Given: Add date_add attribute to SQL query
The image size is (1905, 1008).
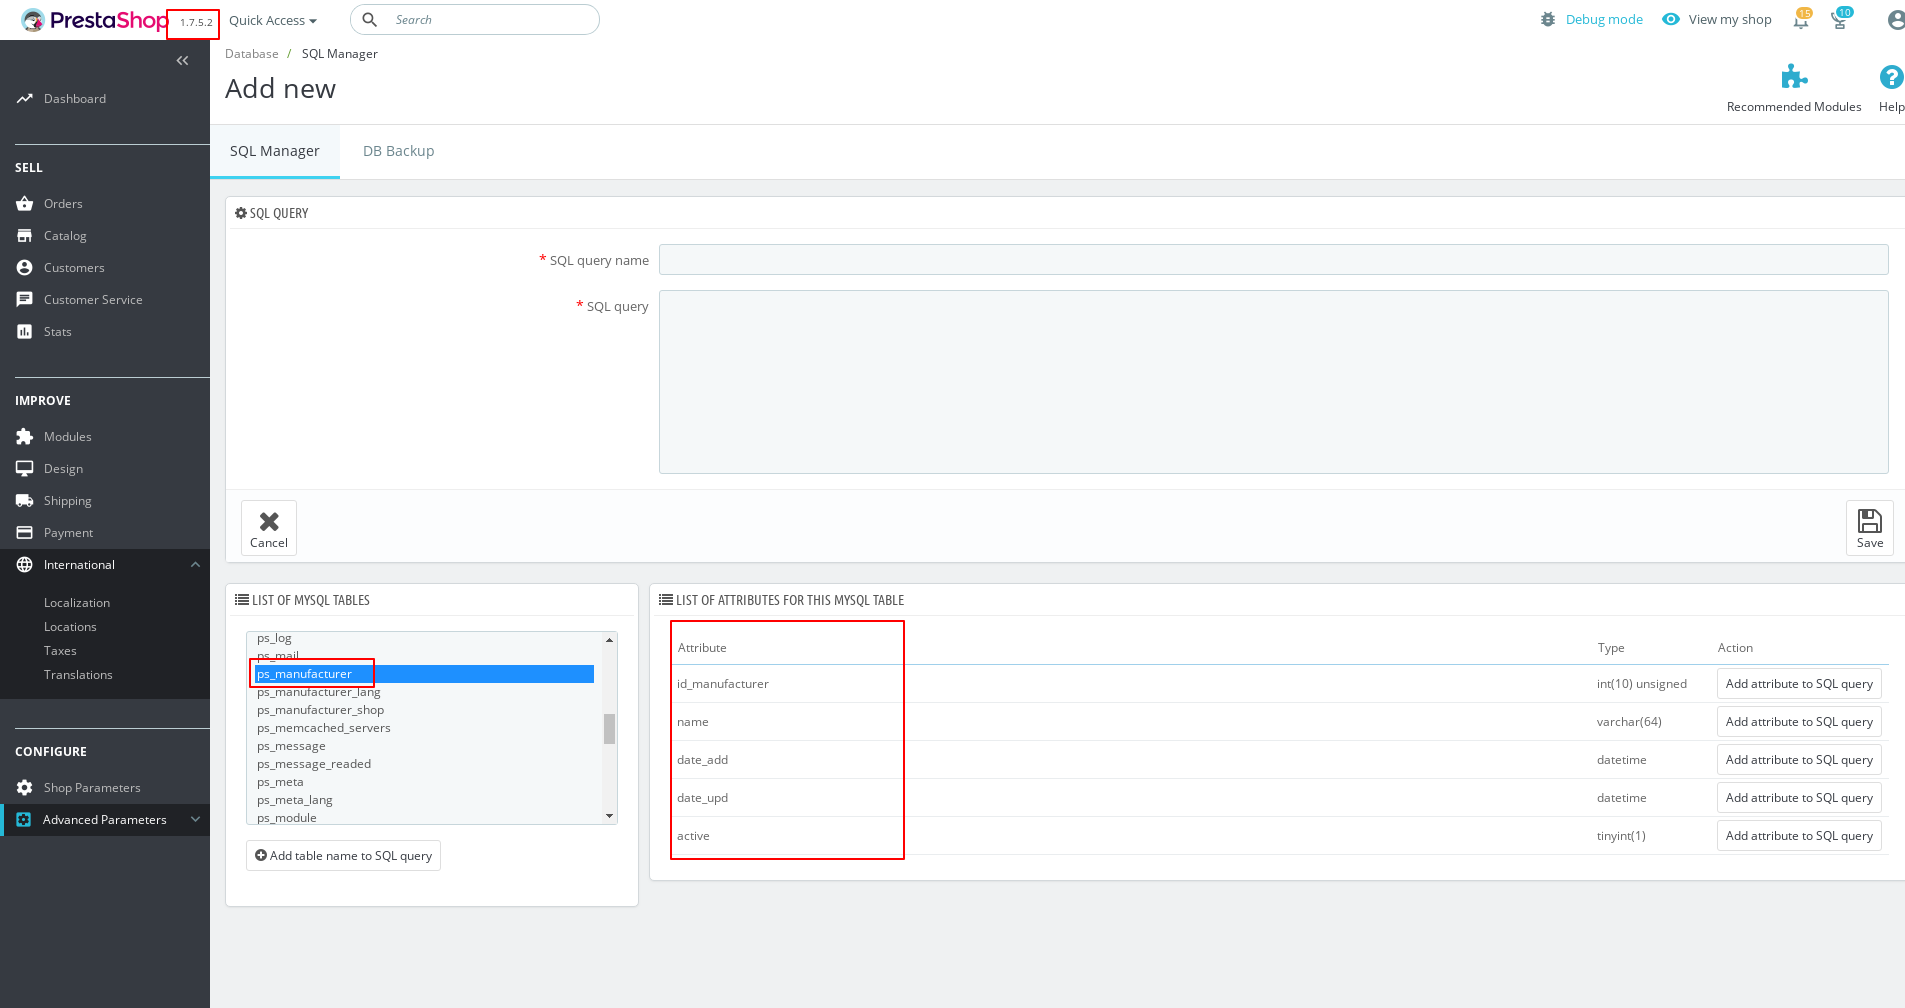Looking at the screenshot, I should pos(1799,760).
